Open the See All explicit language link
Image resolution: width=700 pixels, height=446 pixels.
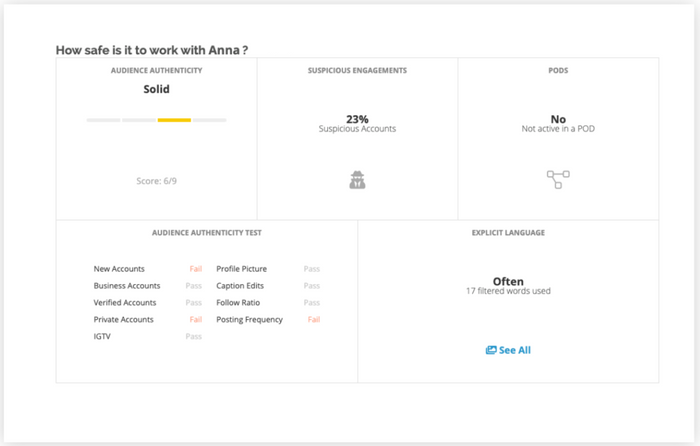coord(514,350)
